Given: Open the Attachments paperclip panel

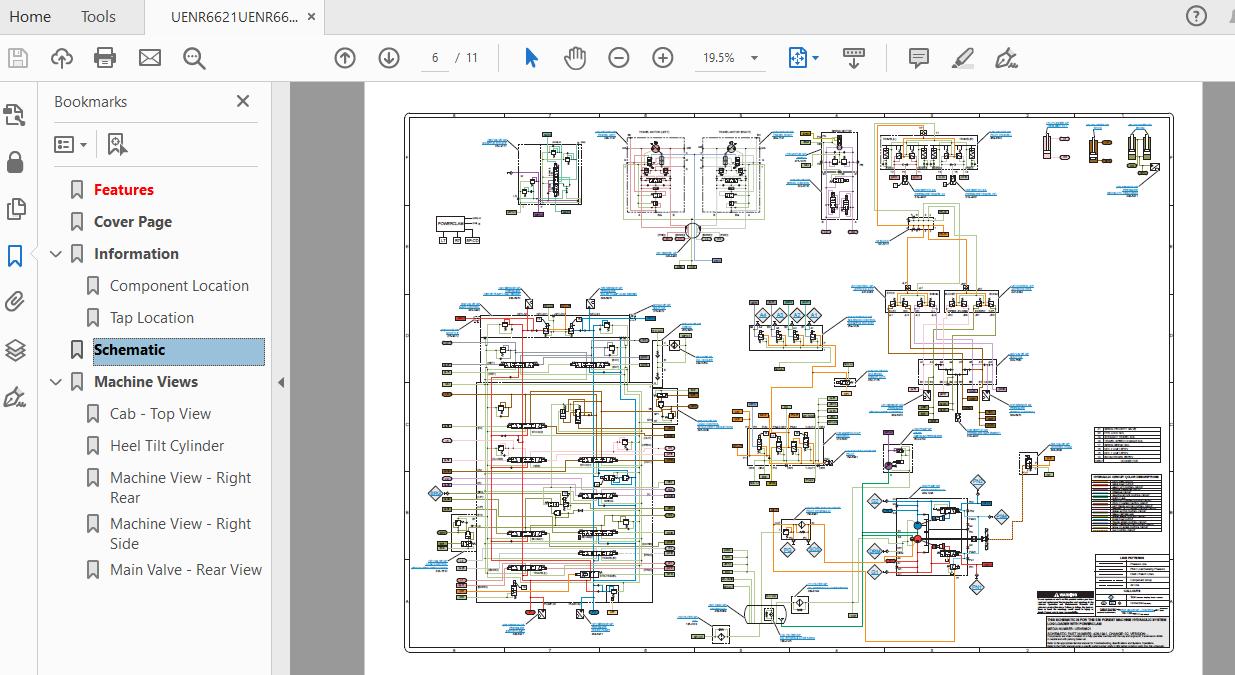Looking at the screenshot, I should click(15, 302).
